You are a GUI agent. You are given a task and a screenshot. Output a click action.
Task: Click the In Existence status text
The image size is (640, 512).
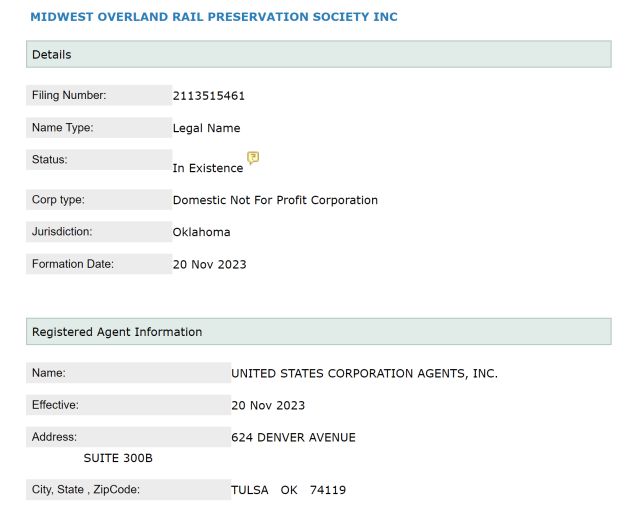(x=208, y=168)
